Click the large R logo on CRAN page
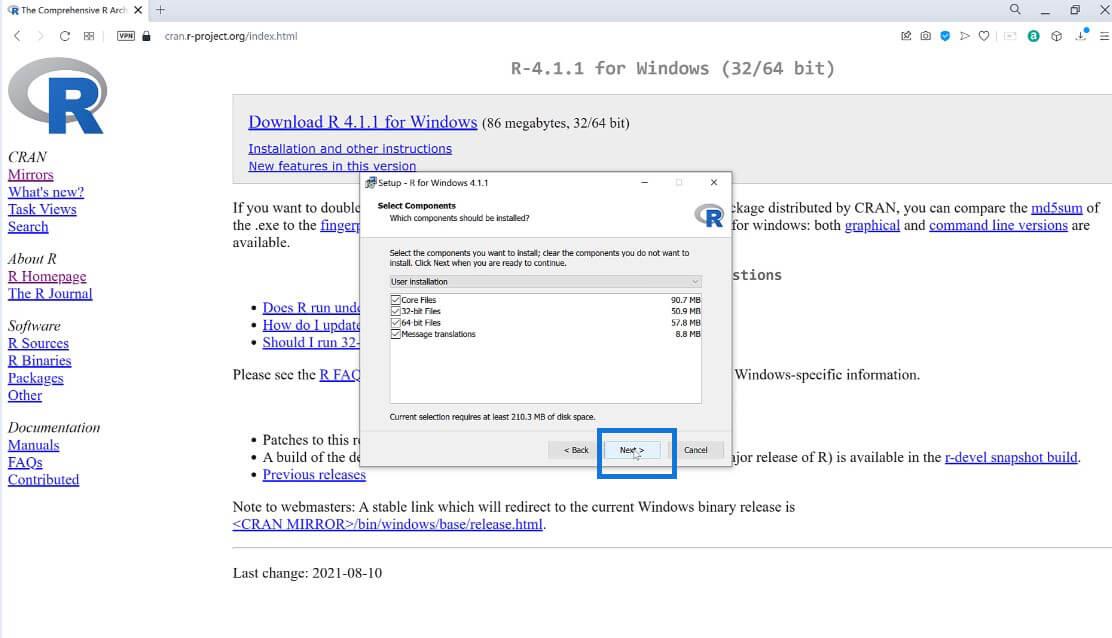 click(57, 96)
